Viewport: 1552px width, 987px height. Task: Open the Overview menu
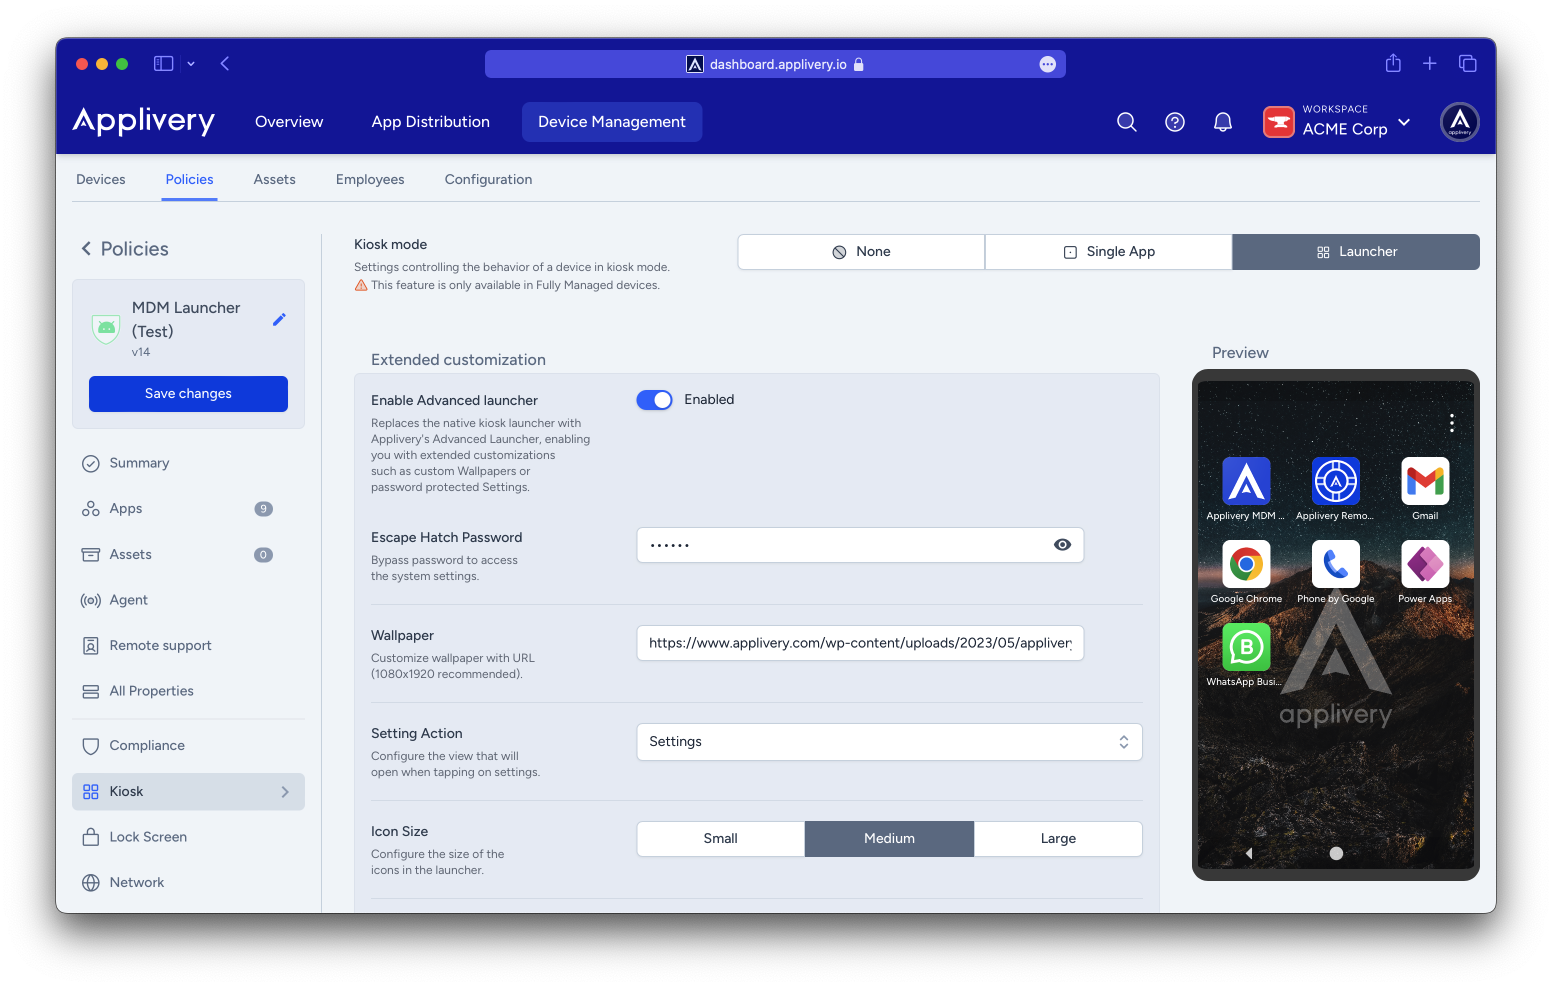pyautogui.click(x=289, y=122)
